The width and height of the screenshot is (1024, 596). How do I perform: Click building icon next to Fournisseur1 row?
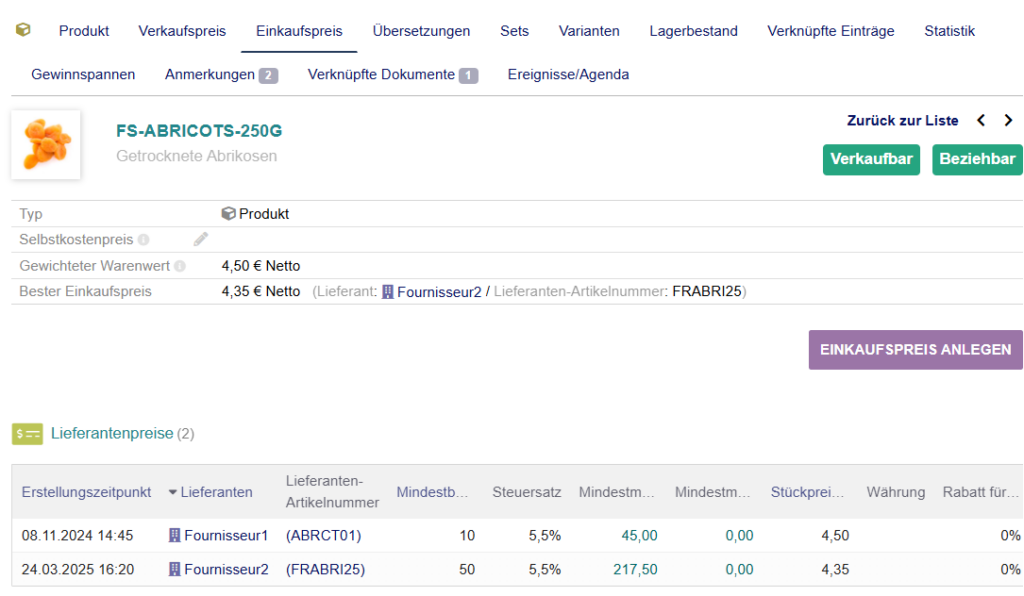click(x=176, y=536)
